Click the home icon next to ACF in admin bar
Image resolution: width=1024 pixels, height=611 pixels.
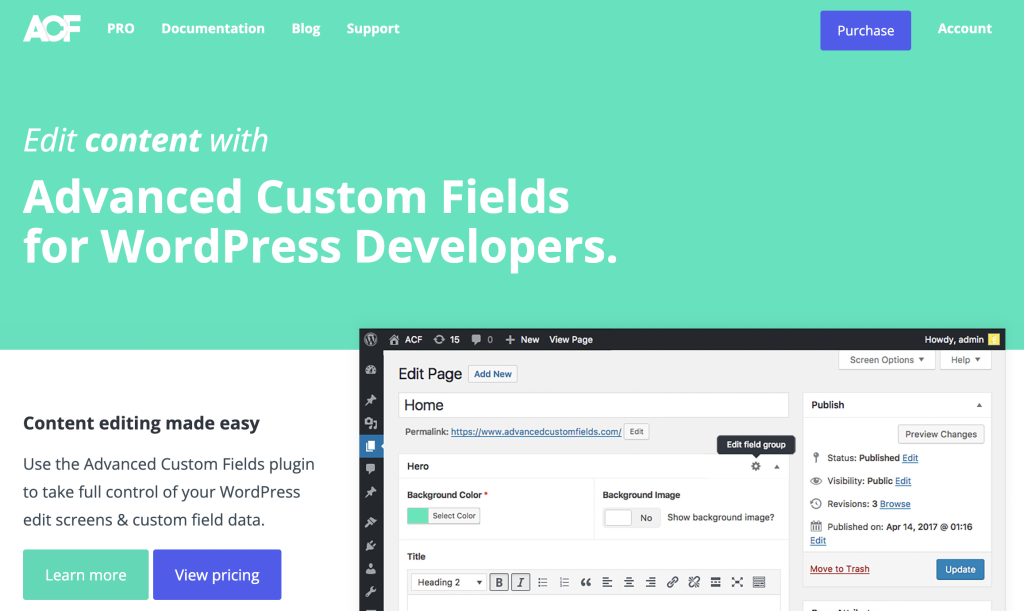tap(394, 339)
